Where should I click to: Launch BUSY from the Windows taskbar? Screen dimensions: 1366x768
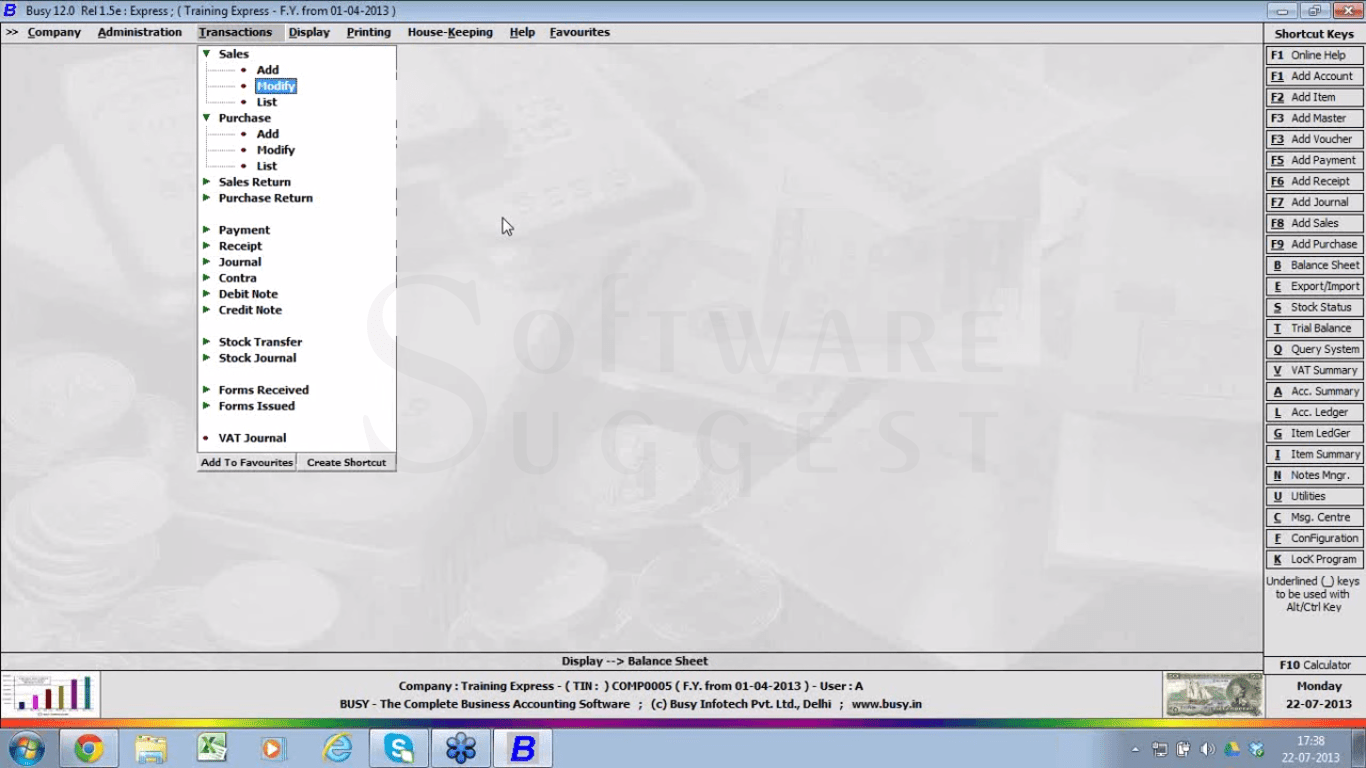point(521,747)
